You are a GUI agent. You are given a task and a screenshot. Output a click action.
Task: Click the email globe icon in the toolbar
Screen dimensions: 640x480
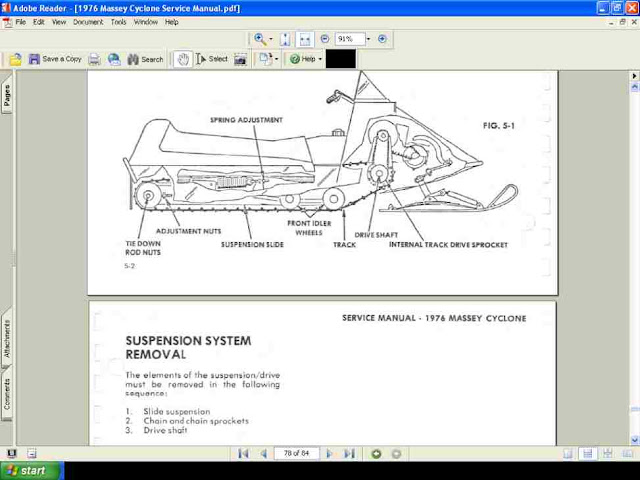pos(114,60)
